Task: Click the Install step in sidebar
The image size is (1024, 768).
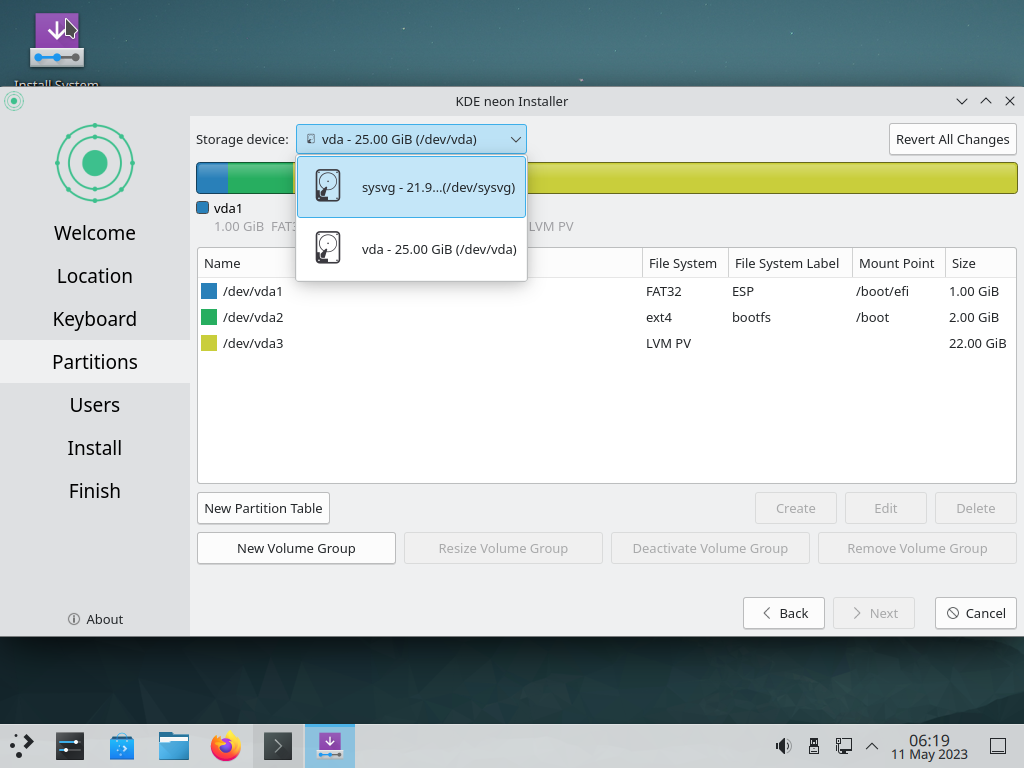Action: click(95, 448)
